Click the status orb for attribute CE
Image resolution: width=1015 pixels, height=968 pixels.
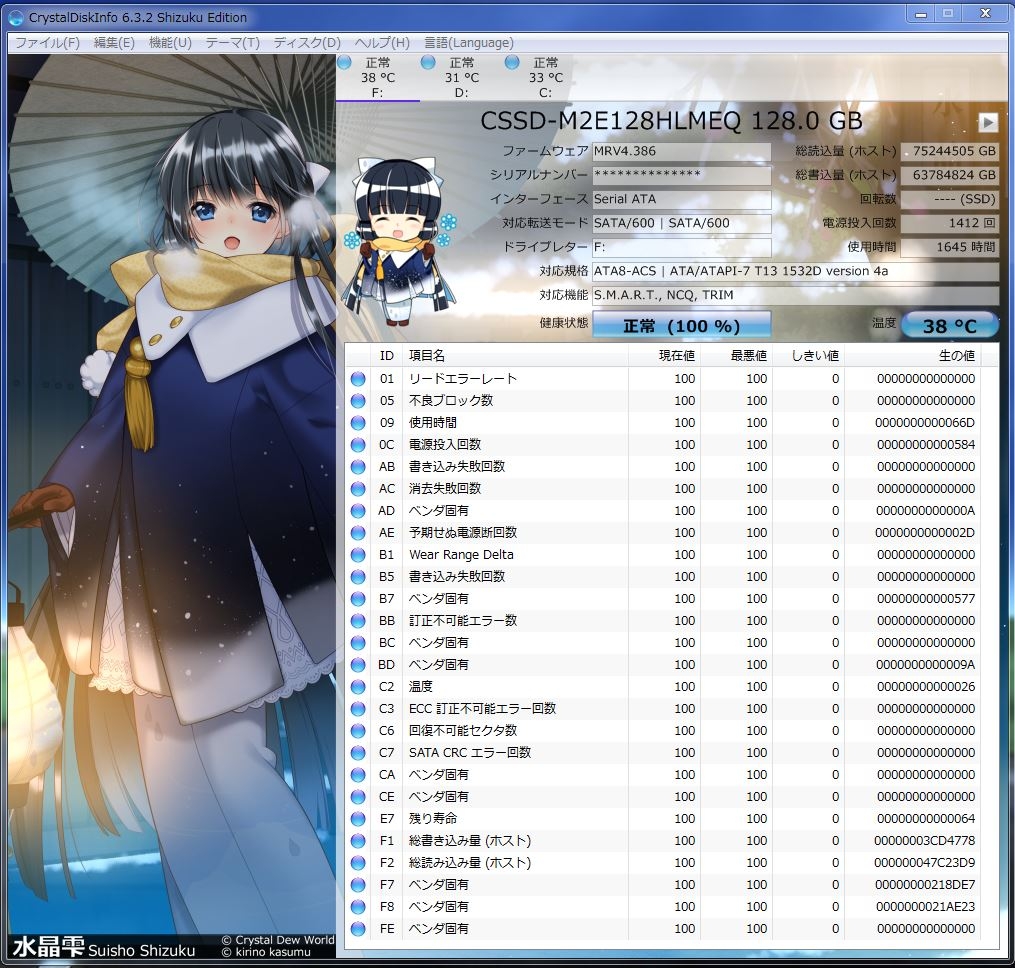358,797
